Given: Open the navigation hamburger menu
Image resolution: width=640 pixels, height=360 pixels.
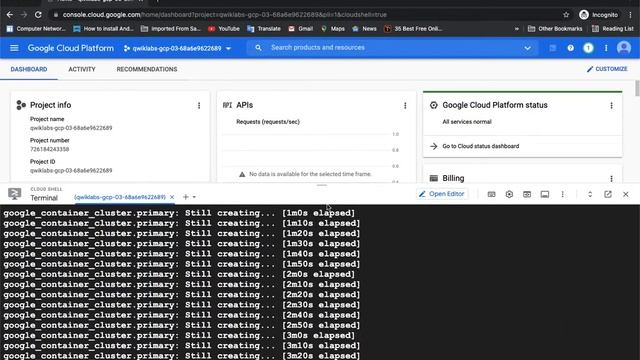Looking at the screenshot, I should (14, 48).
